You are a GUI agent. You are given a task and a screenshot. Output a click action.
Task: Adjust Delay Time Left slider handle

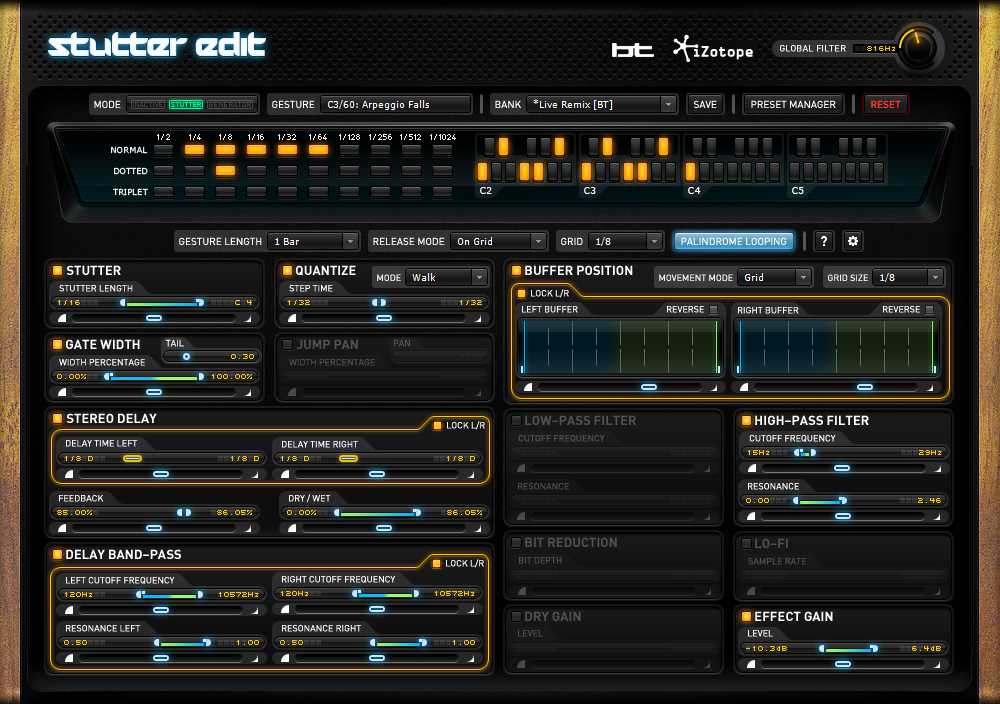133,458
